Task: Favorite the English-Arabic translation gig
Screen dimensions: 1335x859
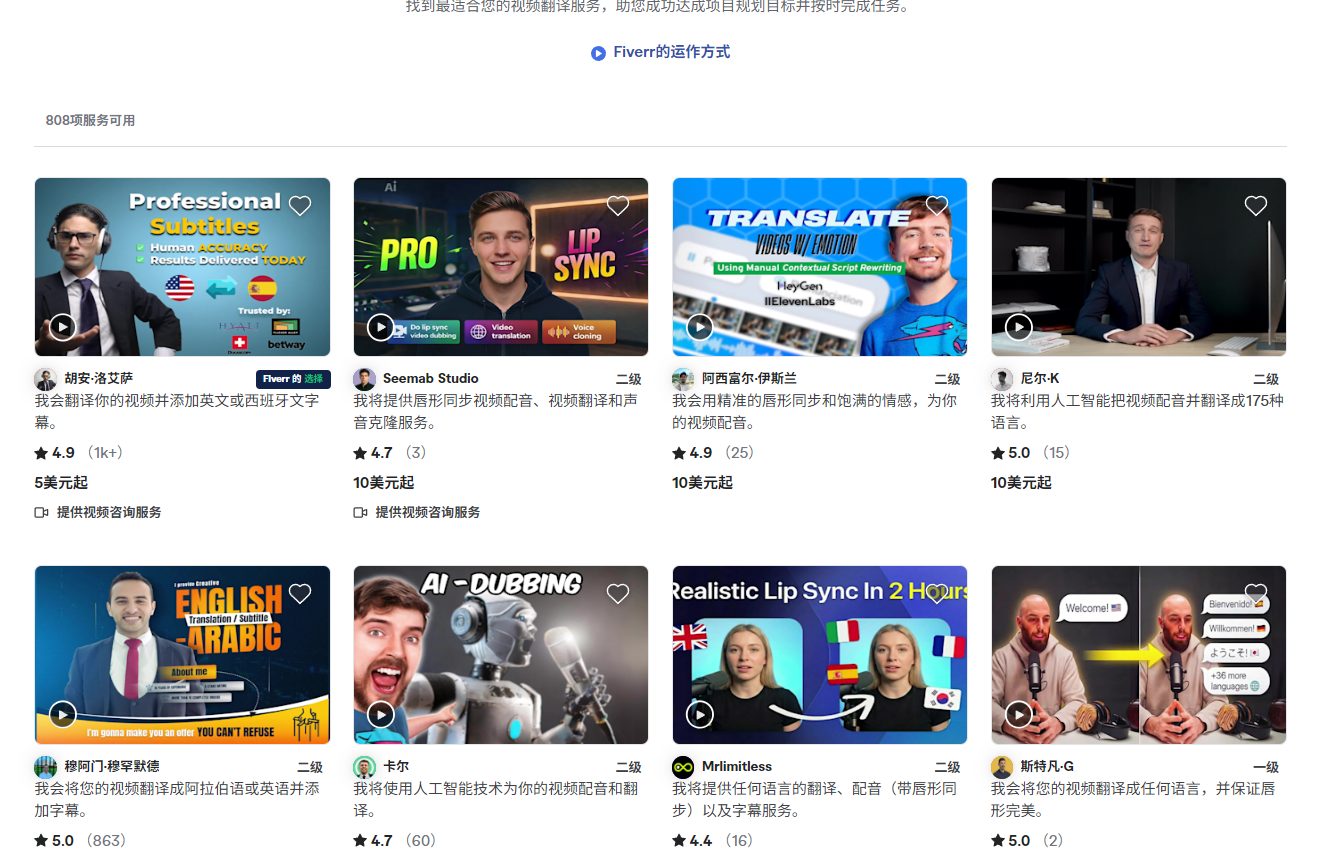Action: 300,594
